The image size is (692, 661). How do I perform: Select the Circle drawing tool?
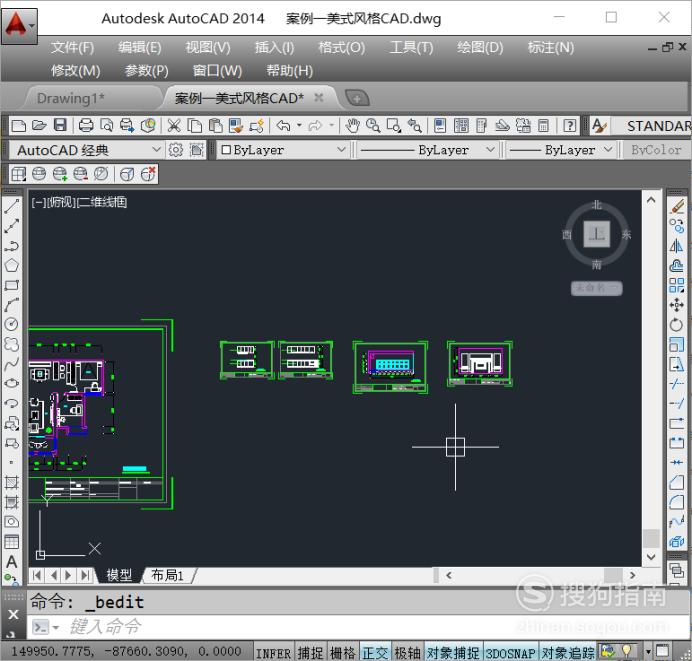(12, 324)
